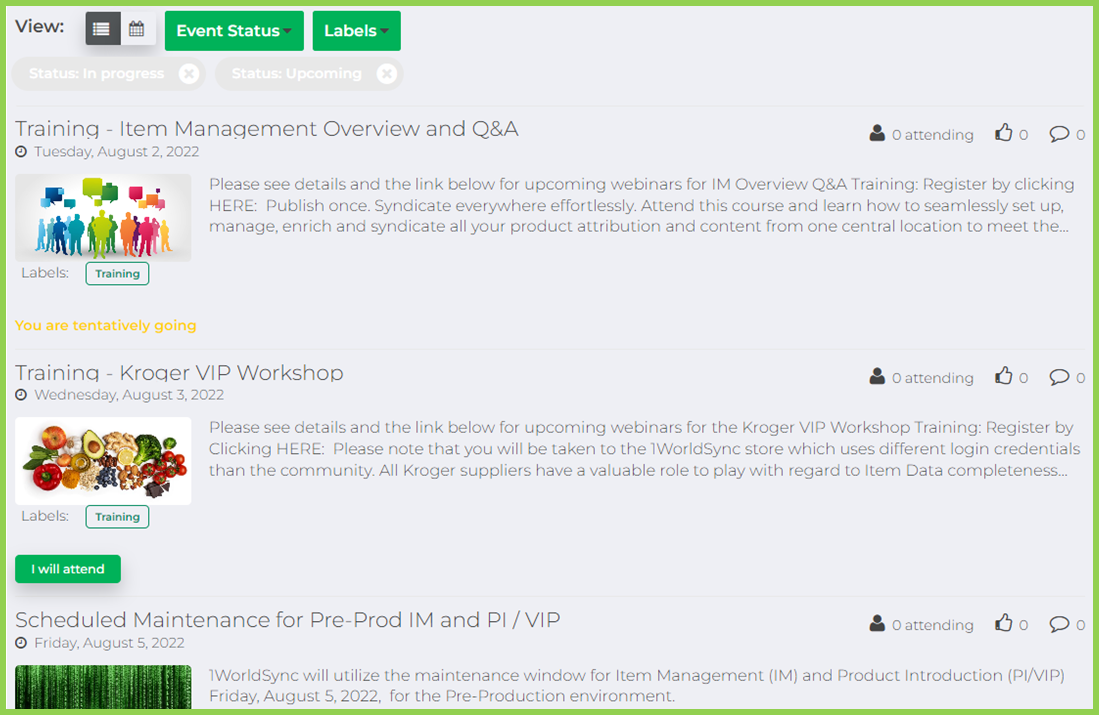Remove the Status: Upcoming filter
This screenshot has height=715, width=1099.
(x=387, y=73)
